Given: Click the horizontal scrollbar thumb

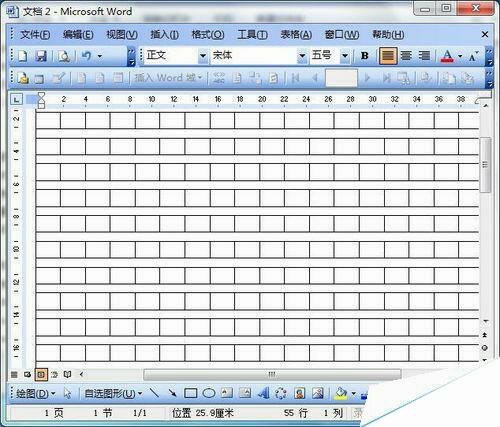Looking at the screenshot, I should (x=272, y=374).
